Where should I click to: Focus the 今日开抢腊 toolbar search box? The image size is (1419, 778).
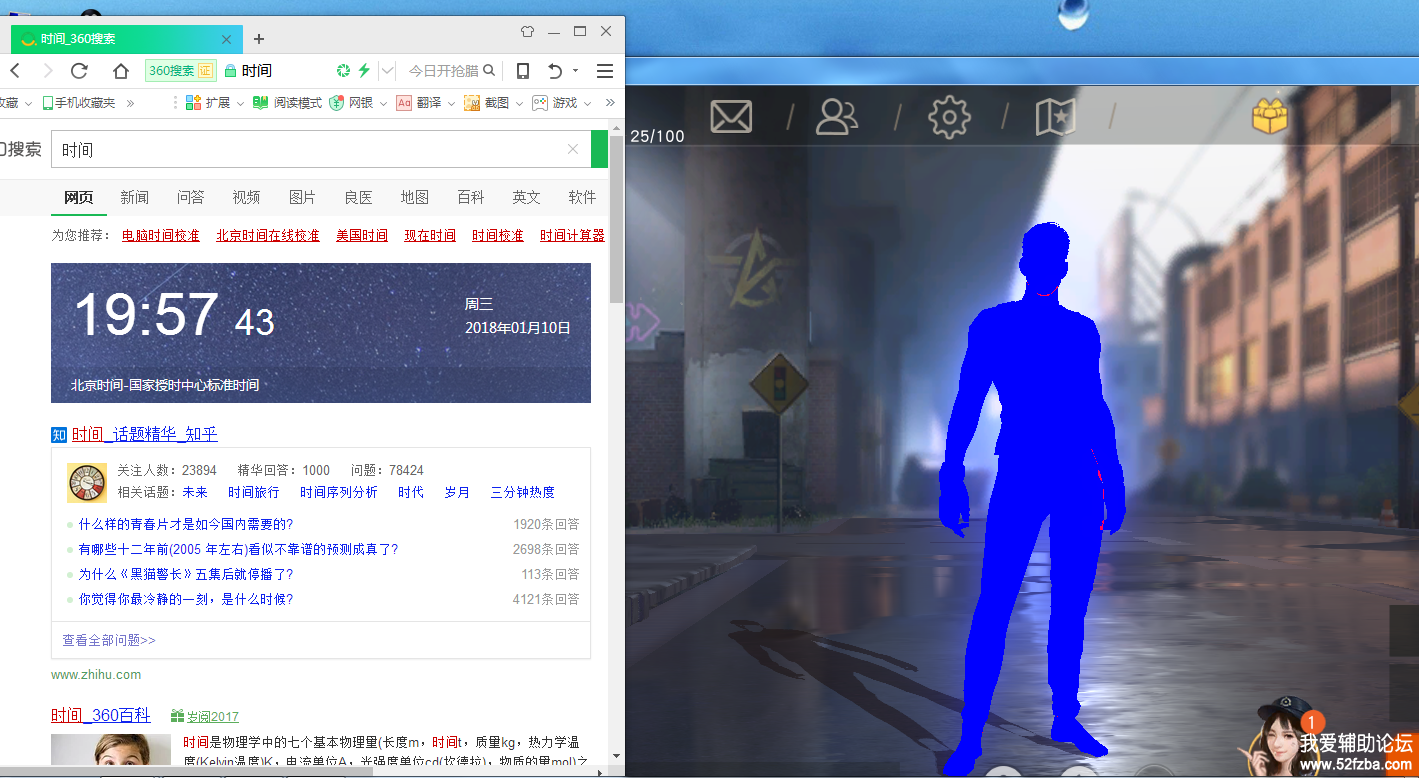coord(444,71)
